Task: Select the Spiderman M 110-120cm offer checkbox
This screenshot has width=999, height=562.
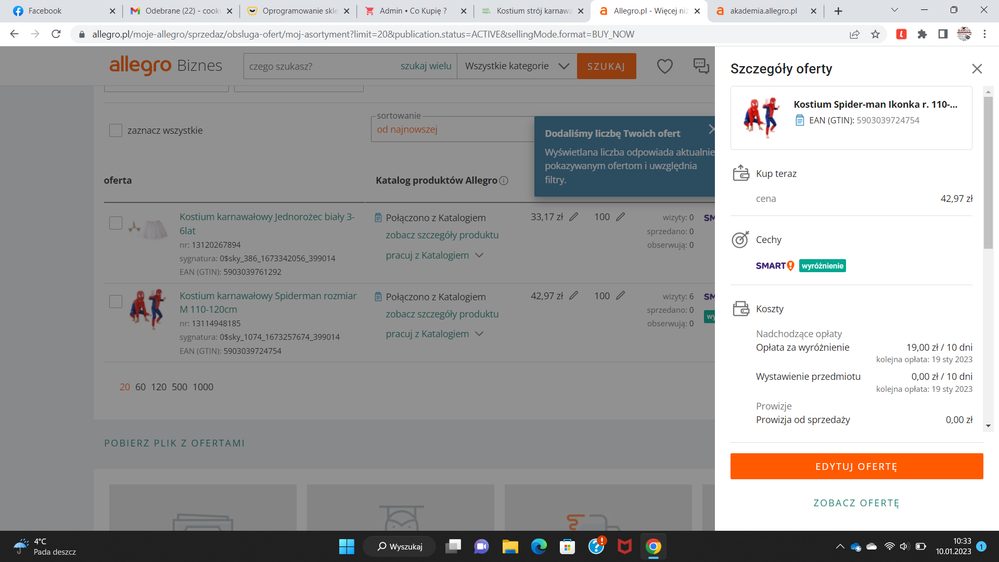Action: click(x=115, y=301)
